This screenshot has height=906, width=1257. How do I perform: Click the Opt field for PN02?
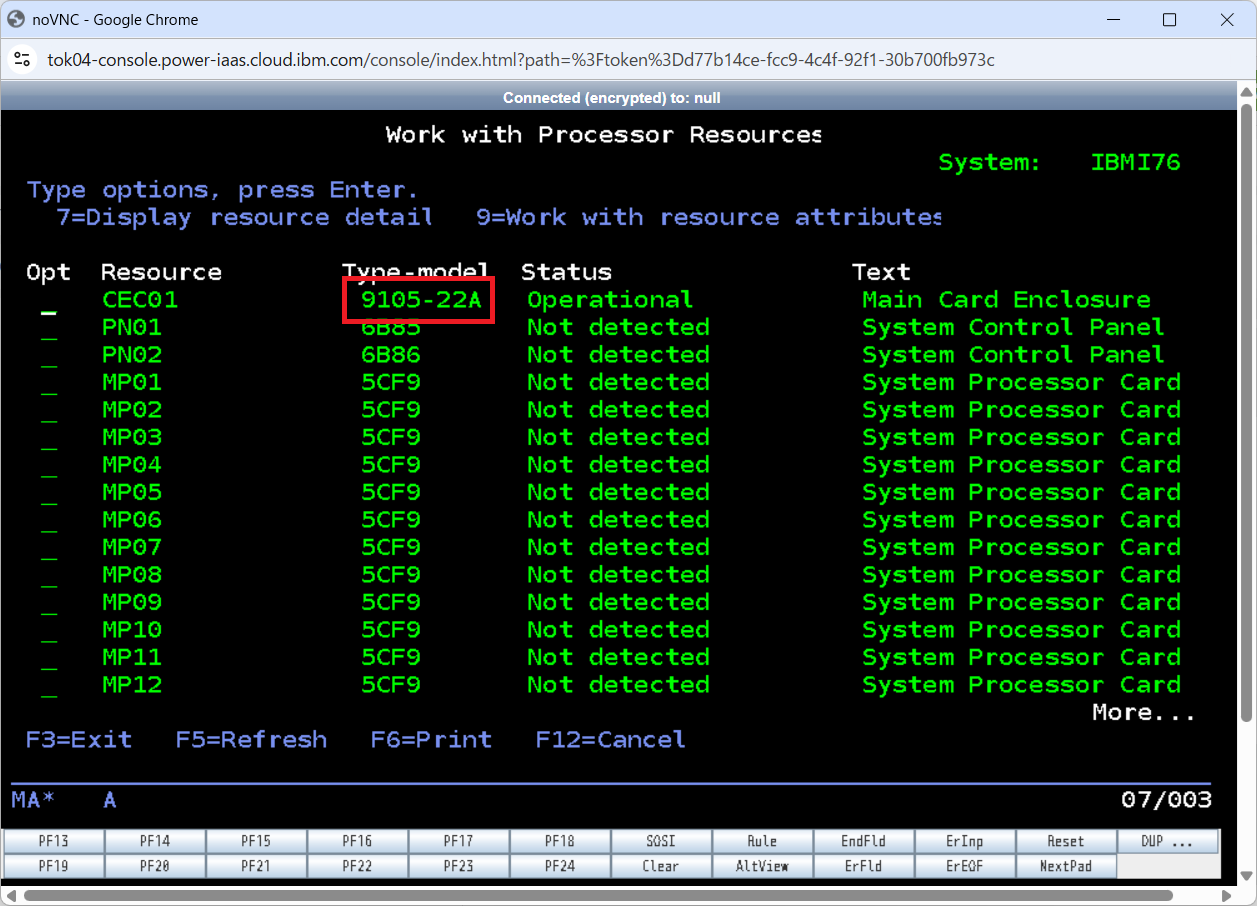49,357
